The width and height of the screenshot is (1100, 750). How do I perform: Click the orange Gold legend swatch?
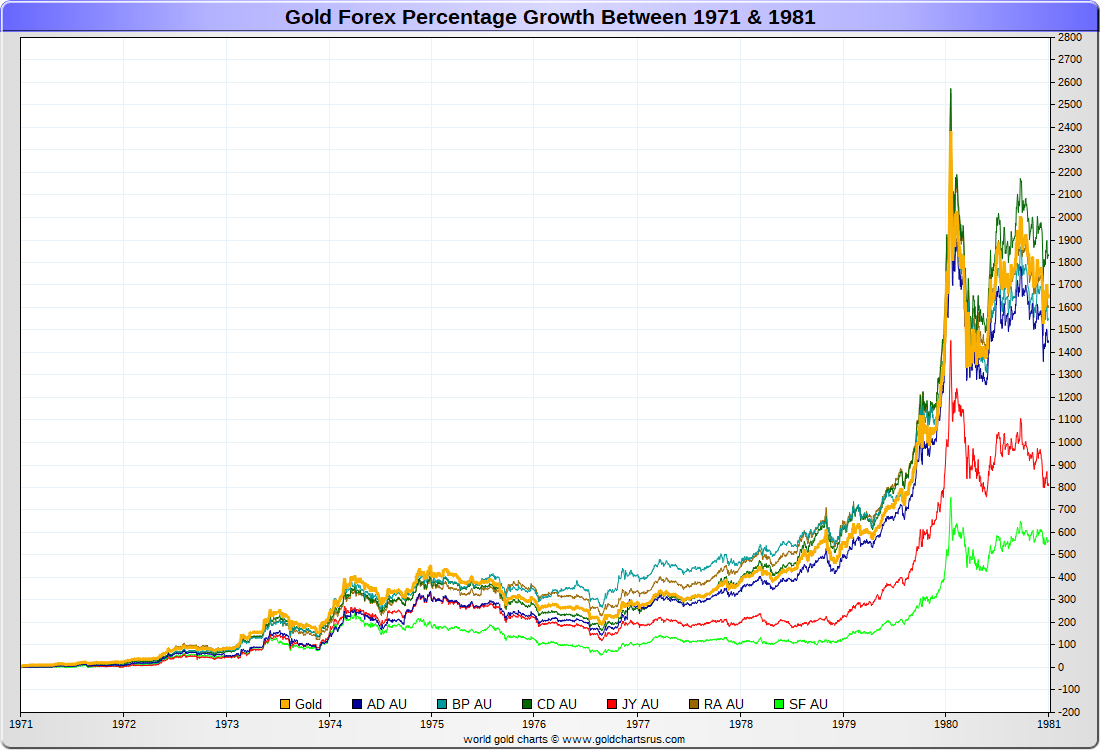tap(285, 704)
